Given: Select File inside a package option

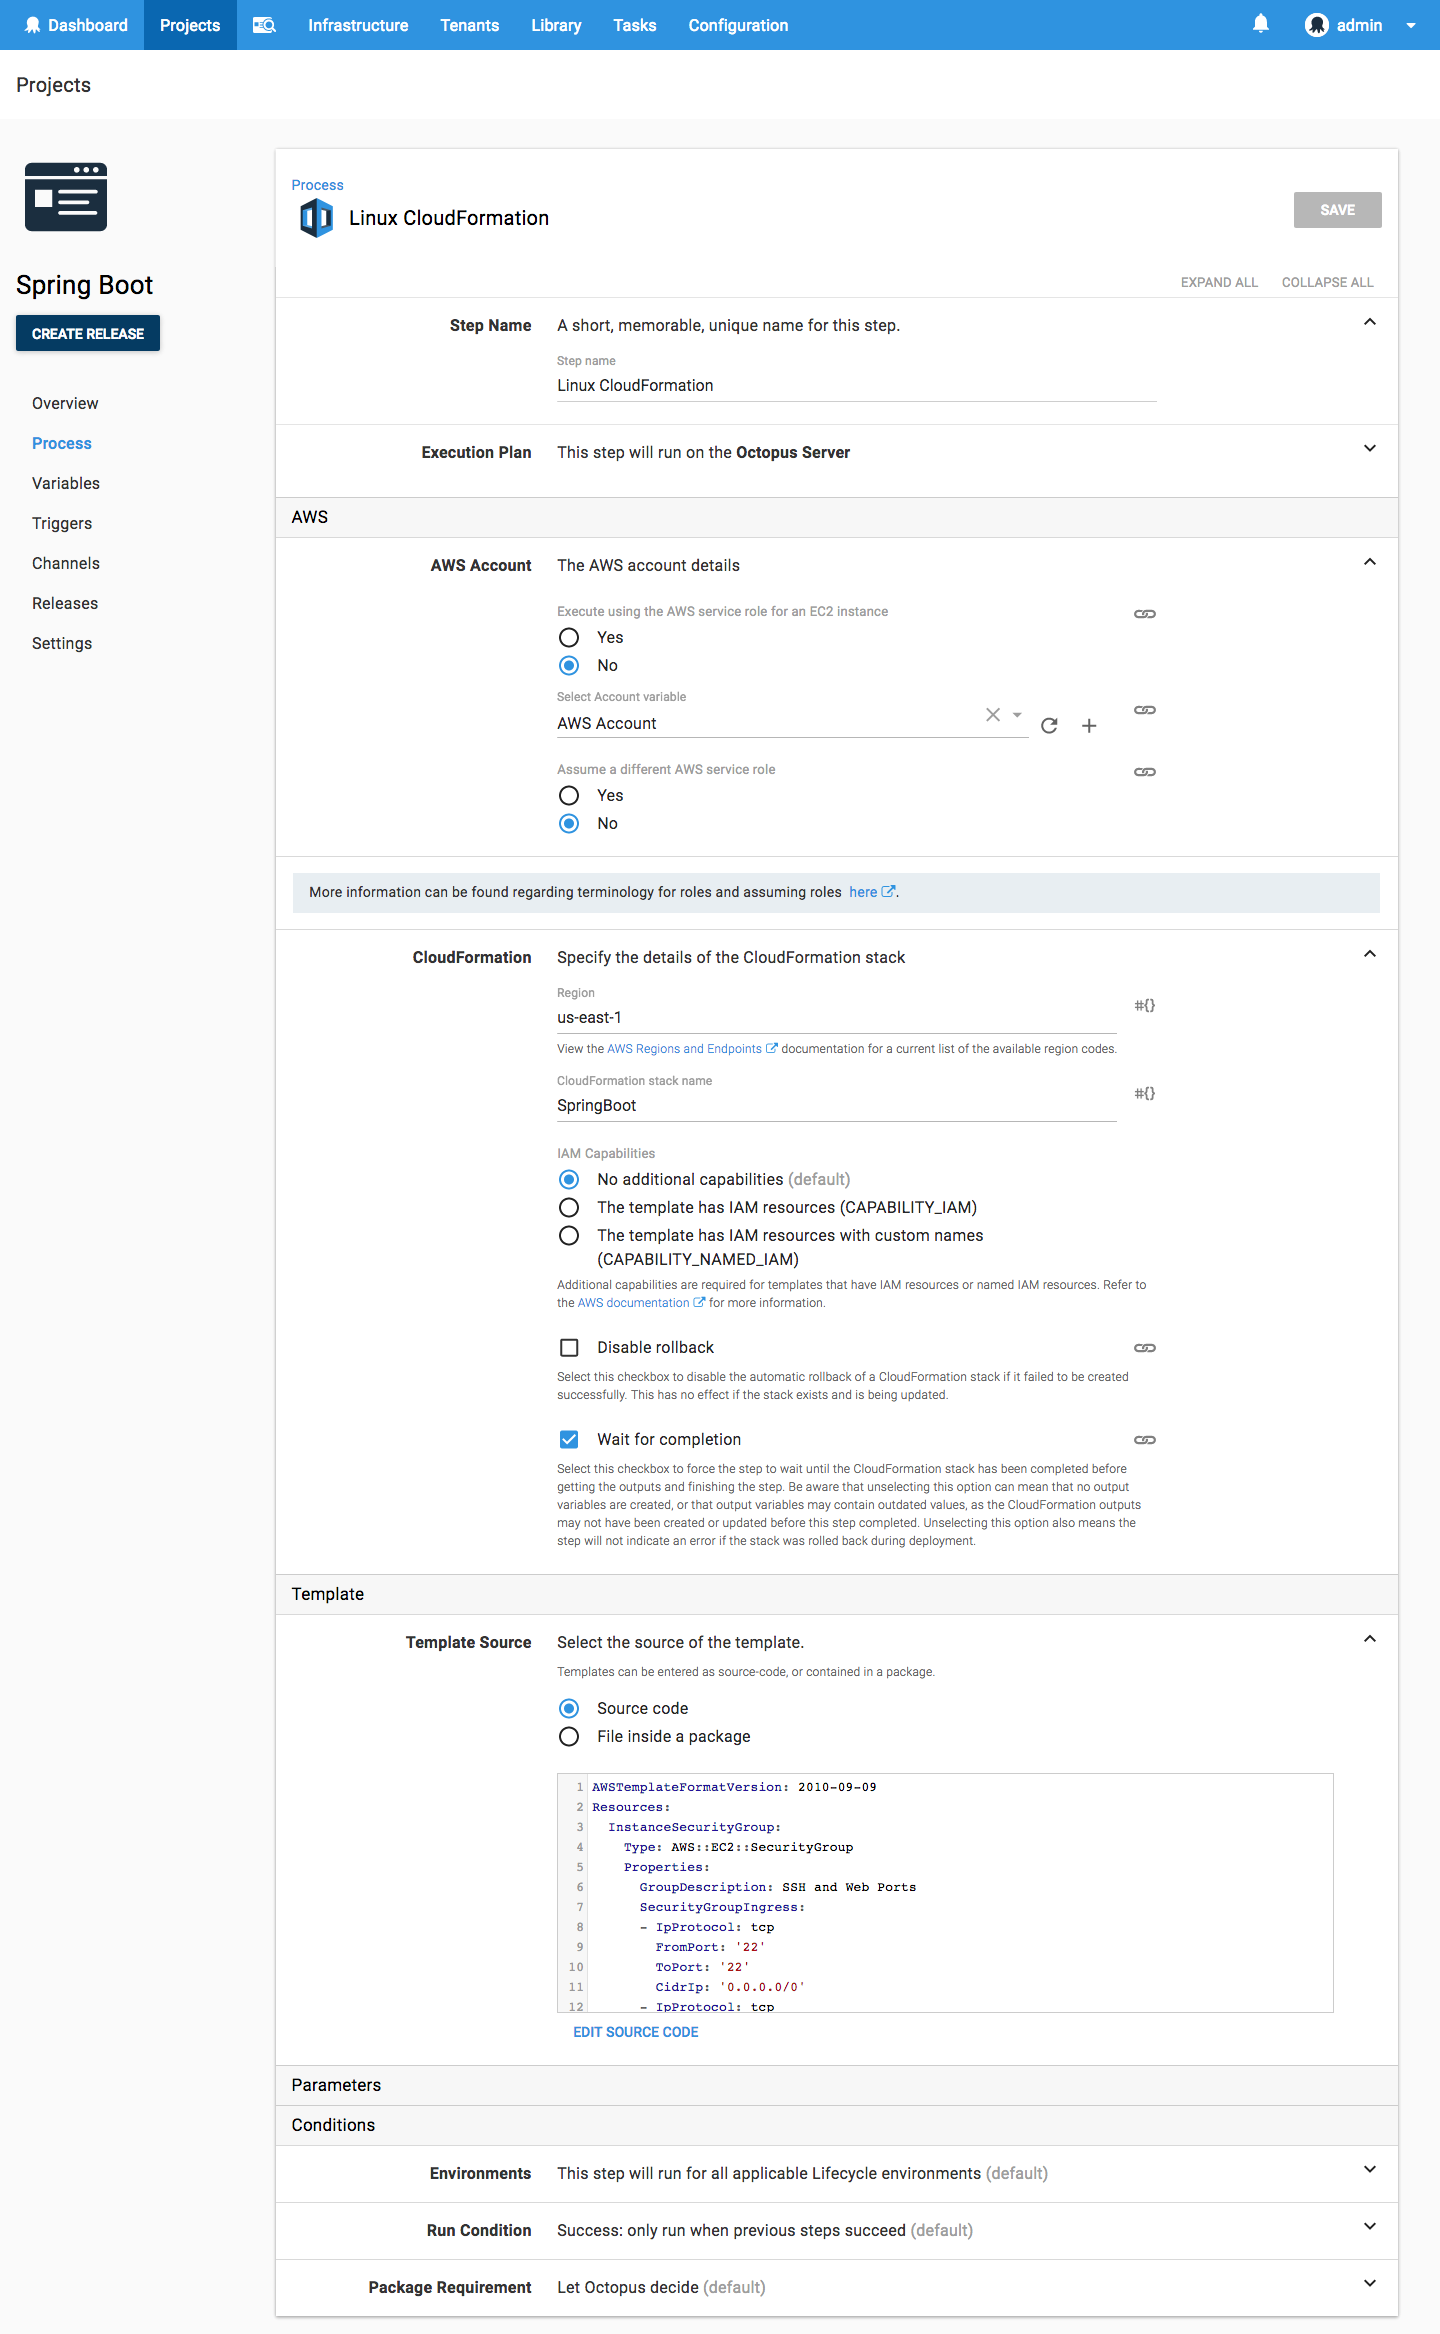Looking at the screenshot, I should tap(569, 1736).
